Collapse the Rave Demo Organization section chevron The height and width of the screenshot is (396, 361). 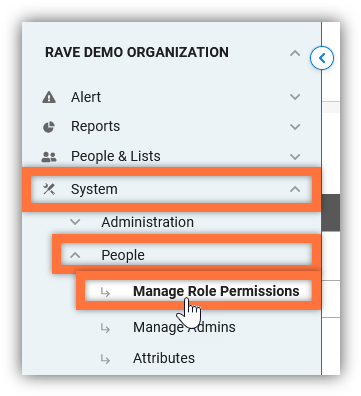[295, 53]
